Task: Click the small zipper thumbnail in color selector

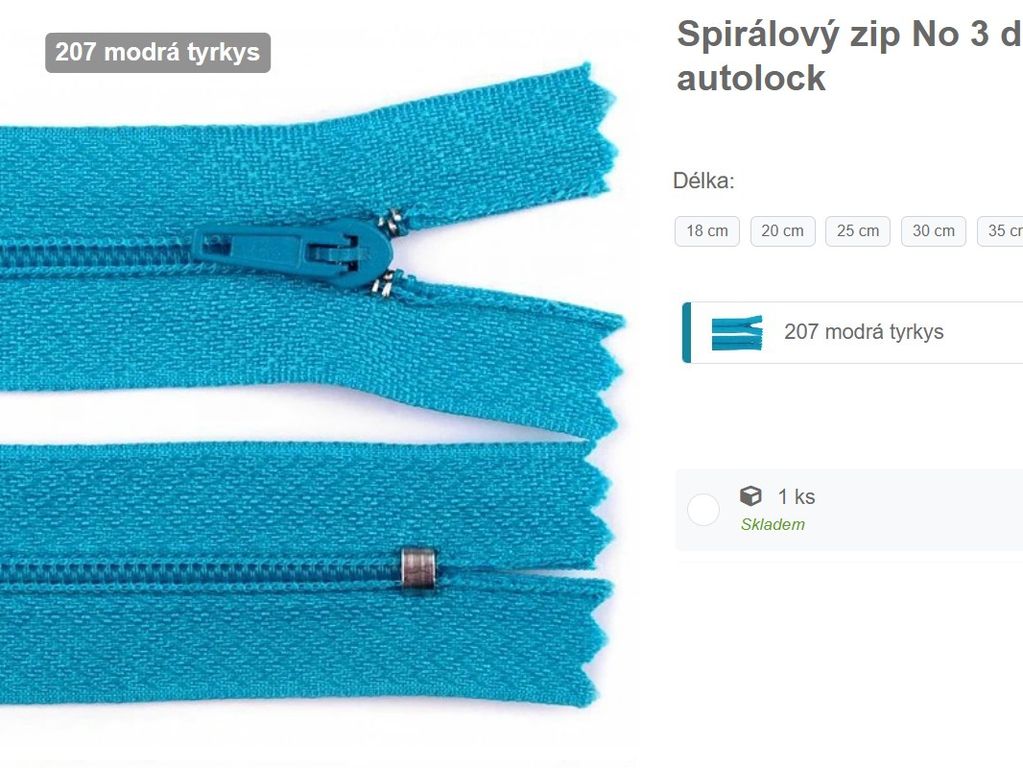Action: [x=737, y=333]
